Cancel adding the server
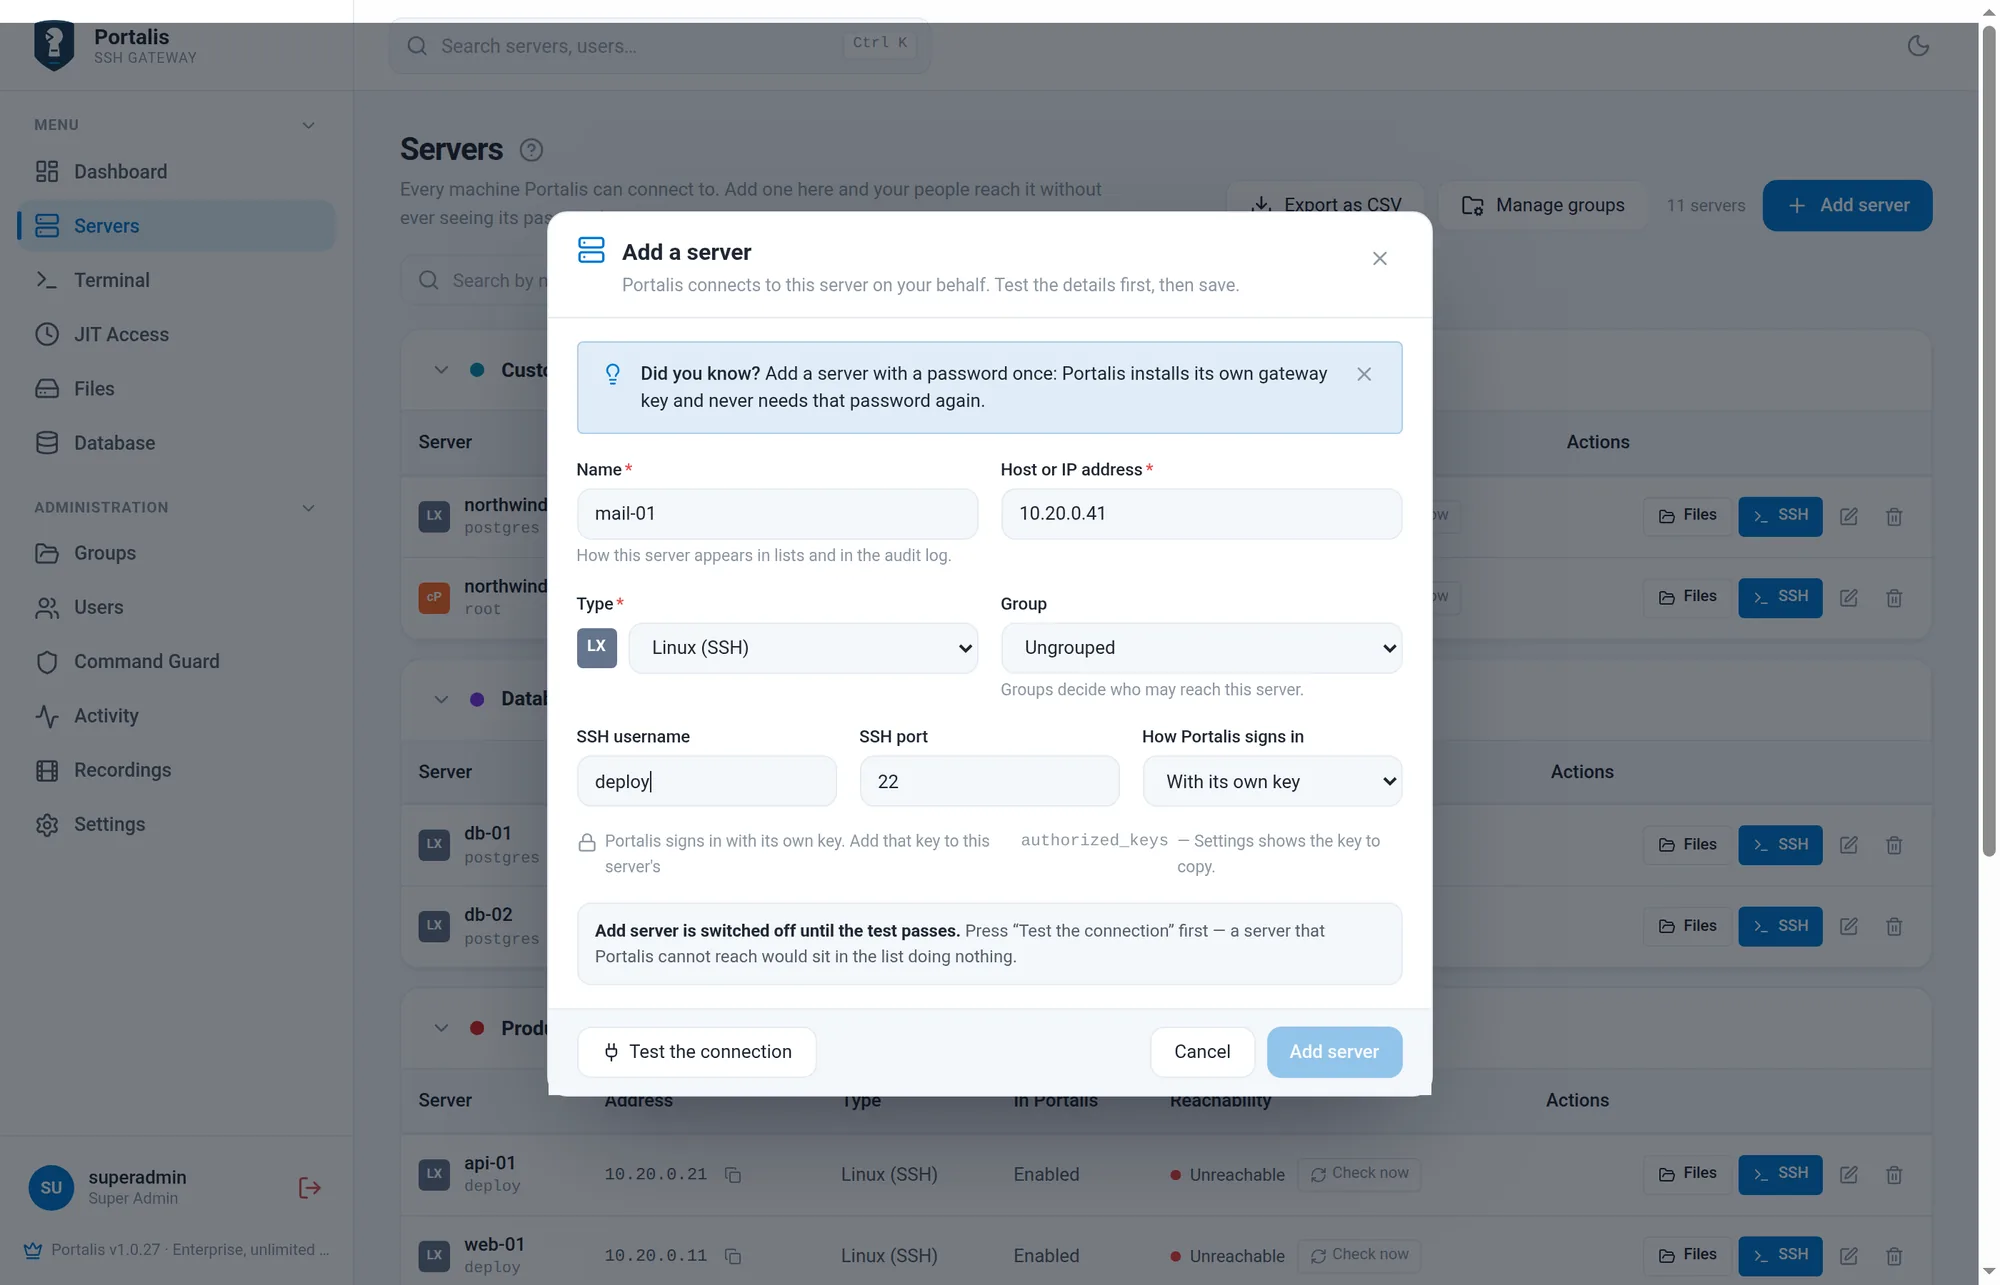Viewport: 2000px width, 1285px height. pyautogui.click(x=1202, y=1052)
